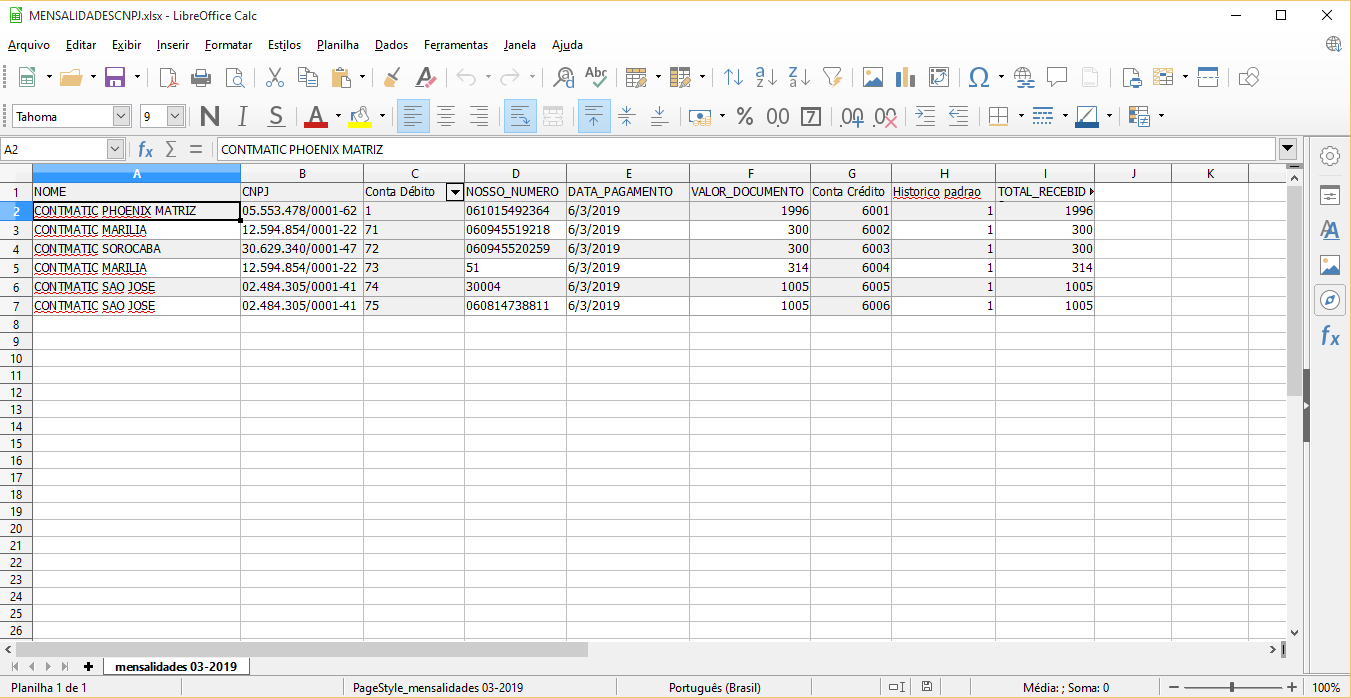Click the Sum sigma icon
The width and height of the screenshot is (1351, 698).
pos(170,149)
